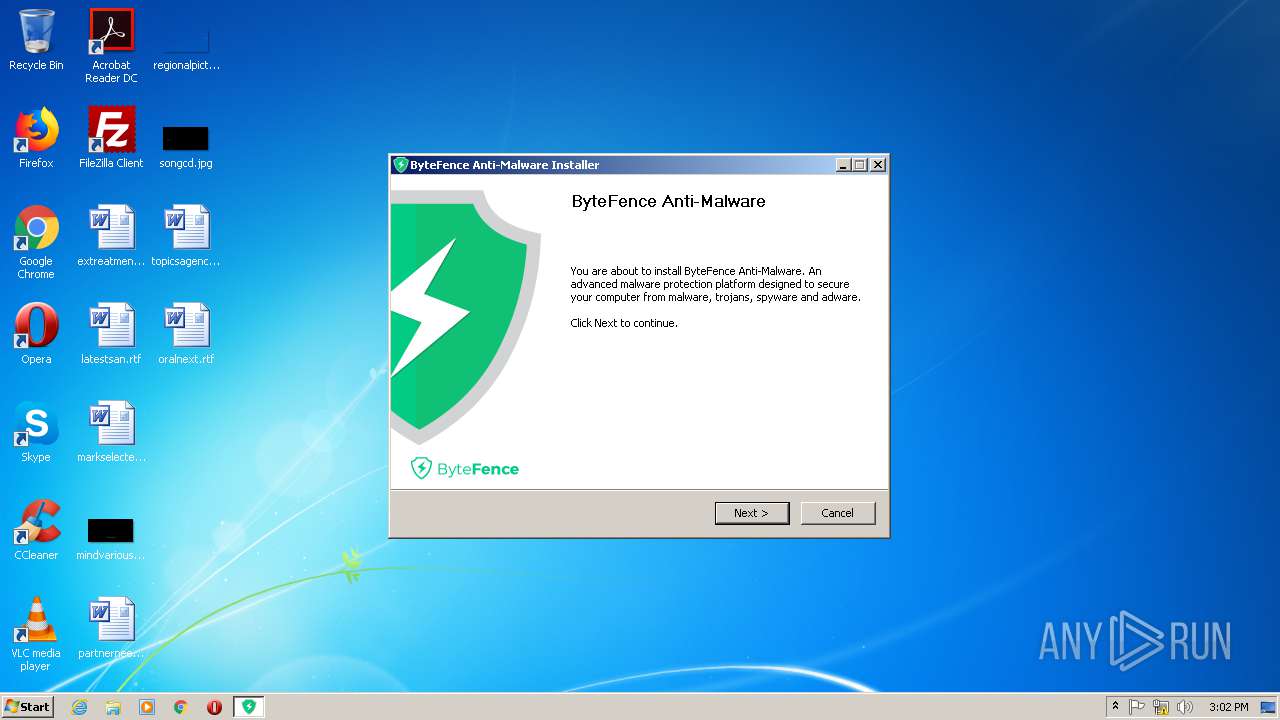Launch Opera desktop shortcut
Viewport: 1280px width, 720px height.
point(36,334)
